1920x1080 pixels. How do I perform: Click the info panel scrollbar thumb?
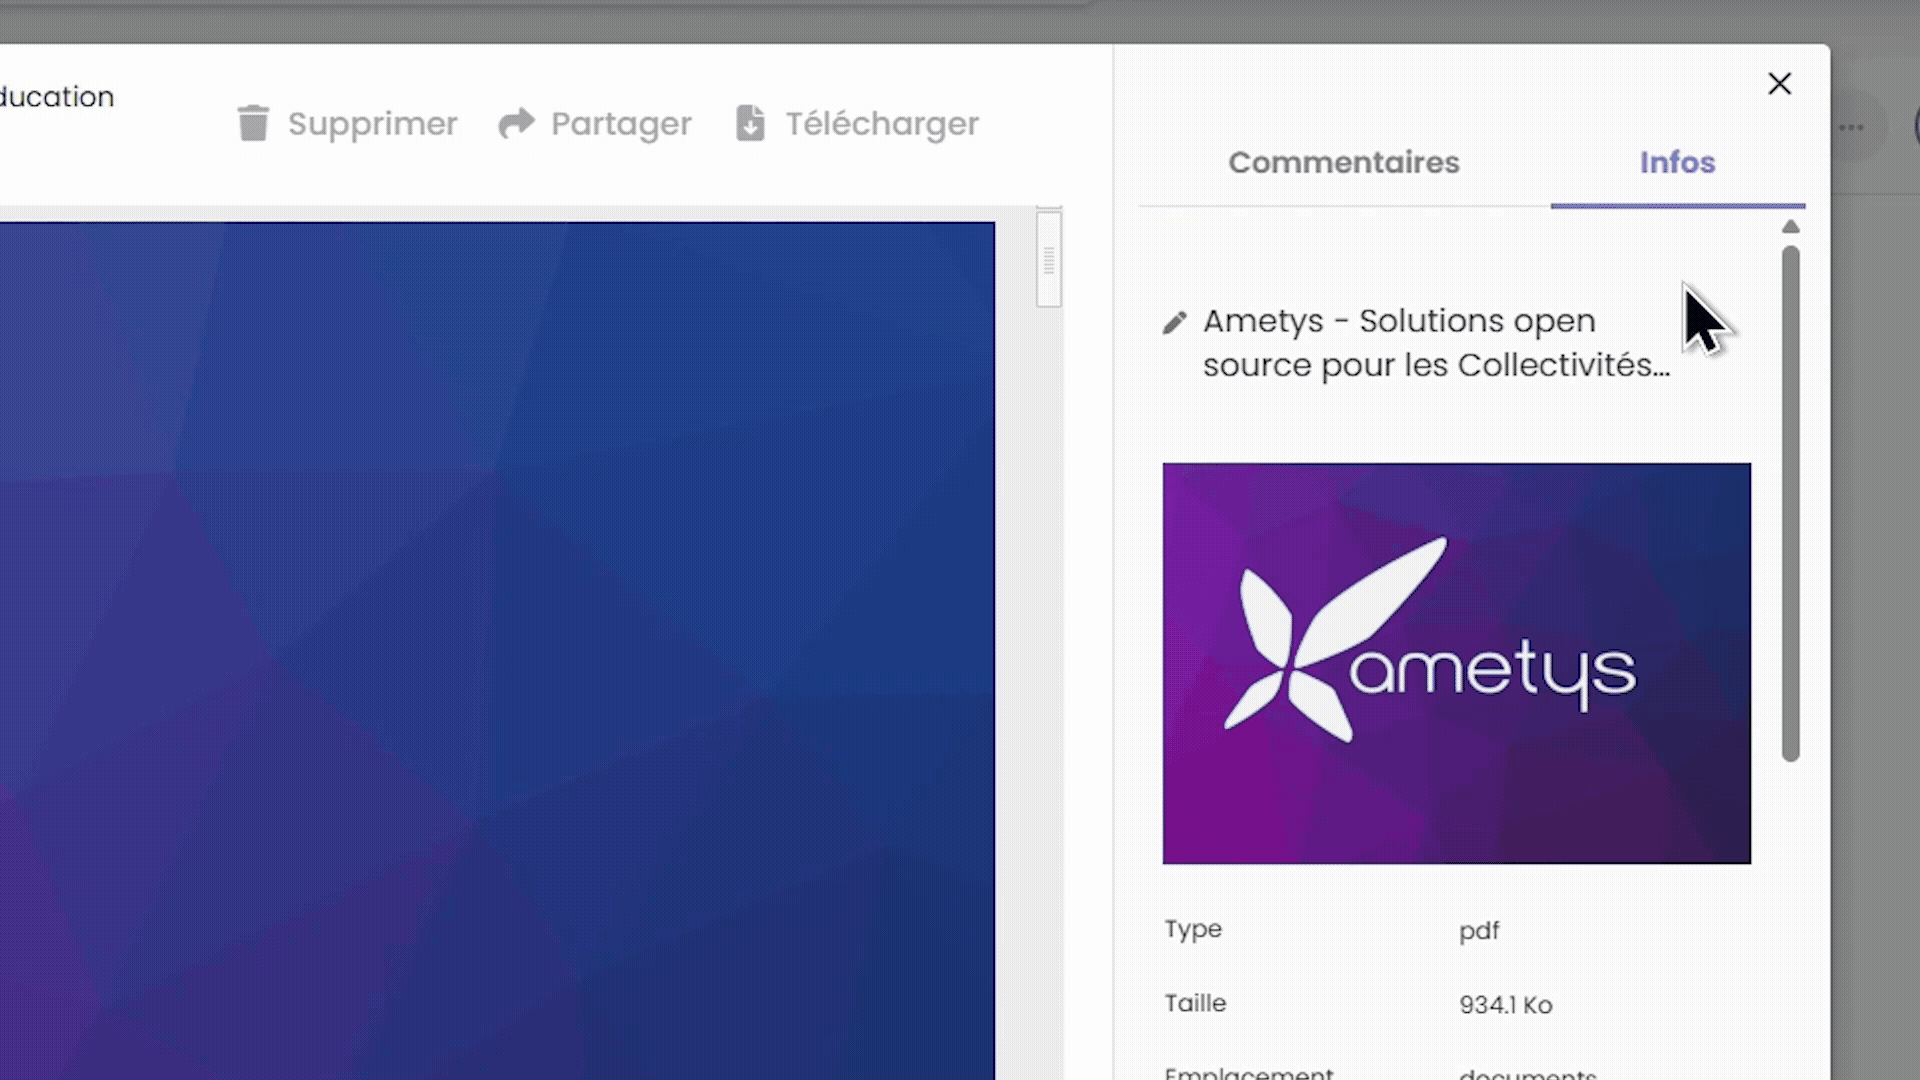[x=1790, y=503]
